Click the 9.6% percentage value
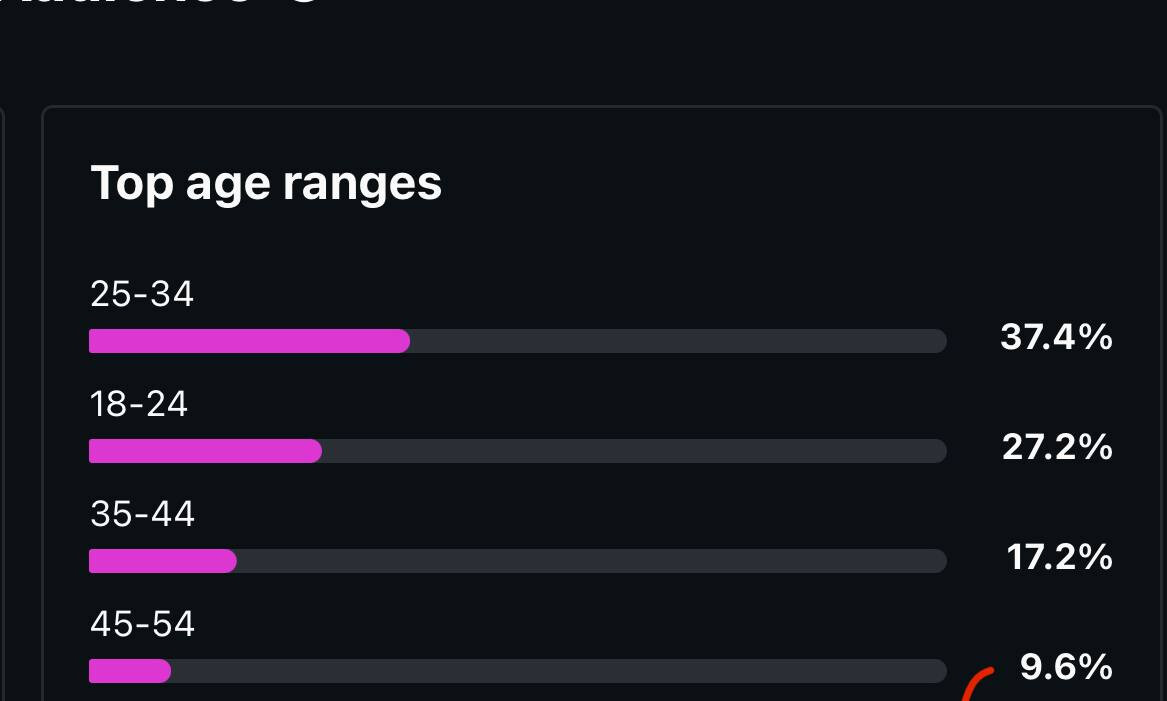The width and height of the screenshot is (1167, 701). coord(1066,667)
